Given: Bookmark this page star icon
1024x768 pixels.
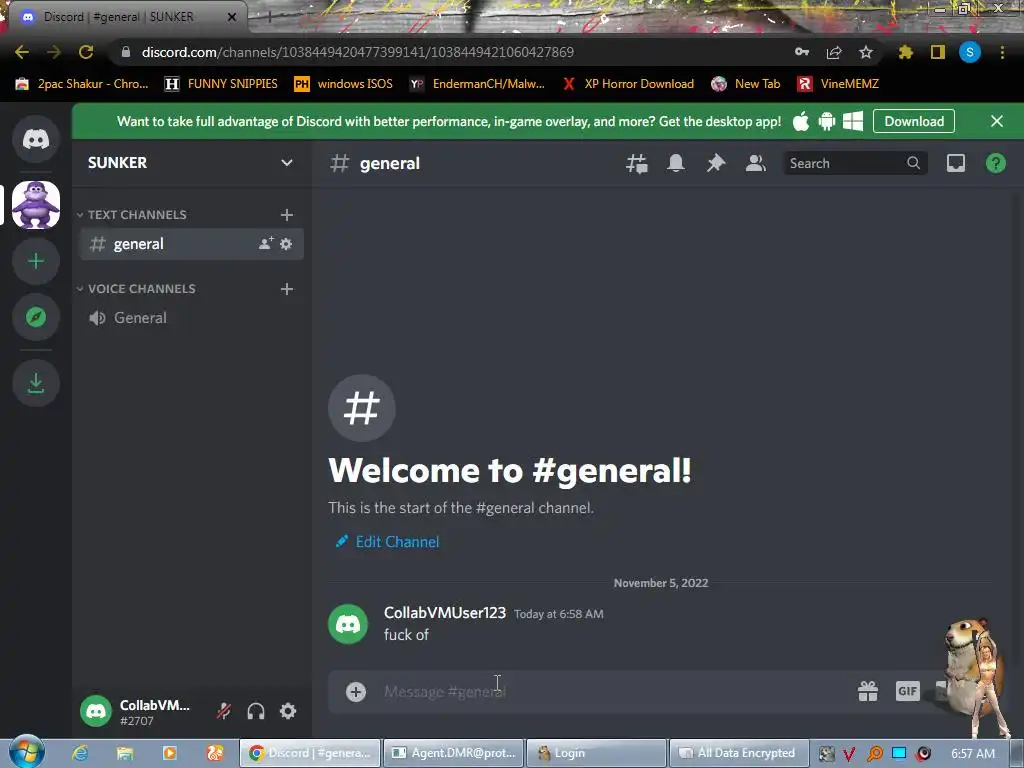Looking at the screenshot, I should coord(866,52).
